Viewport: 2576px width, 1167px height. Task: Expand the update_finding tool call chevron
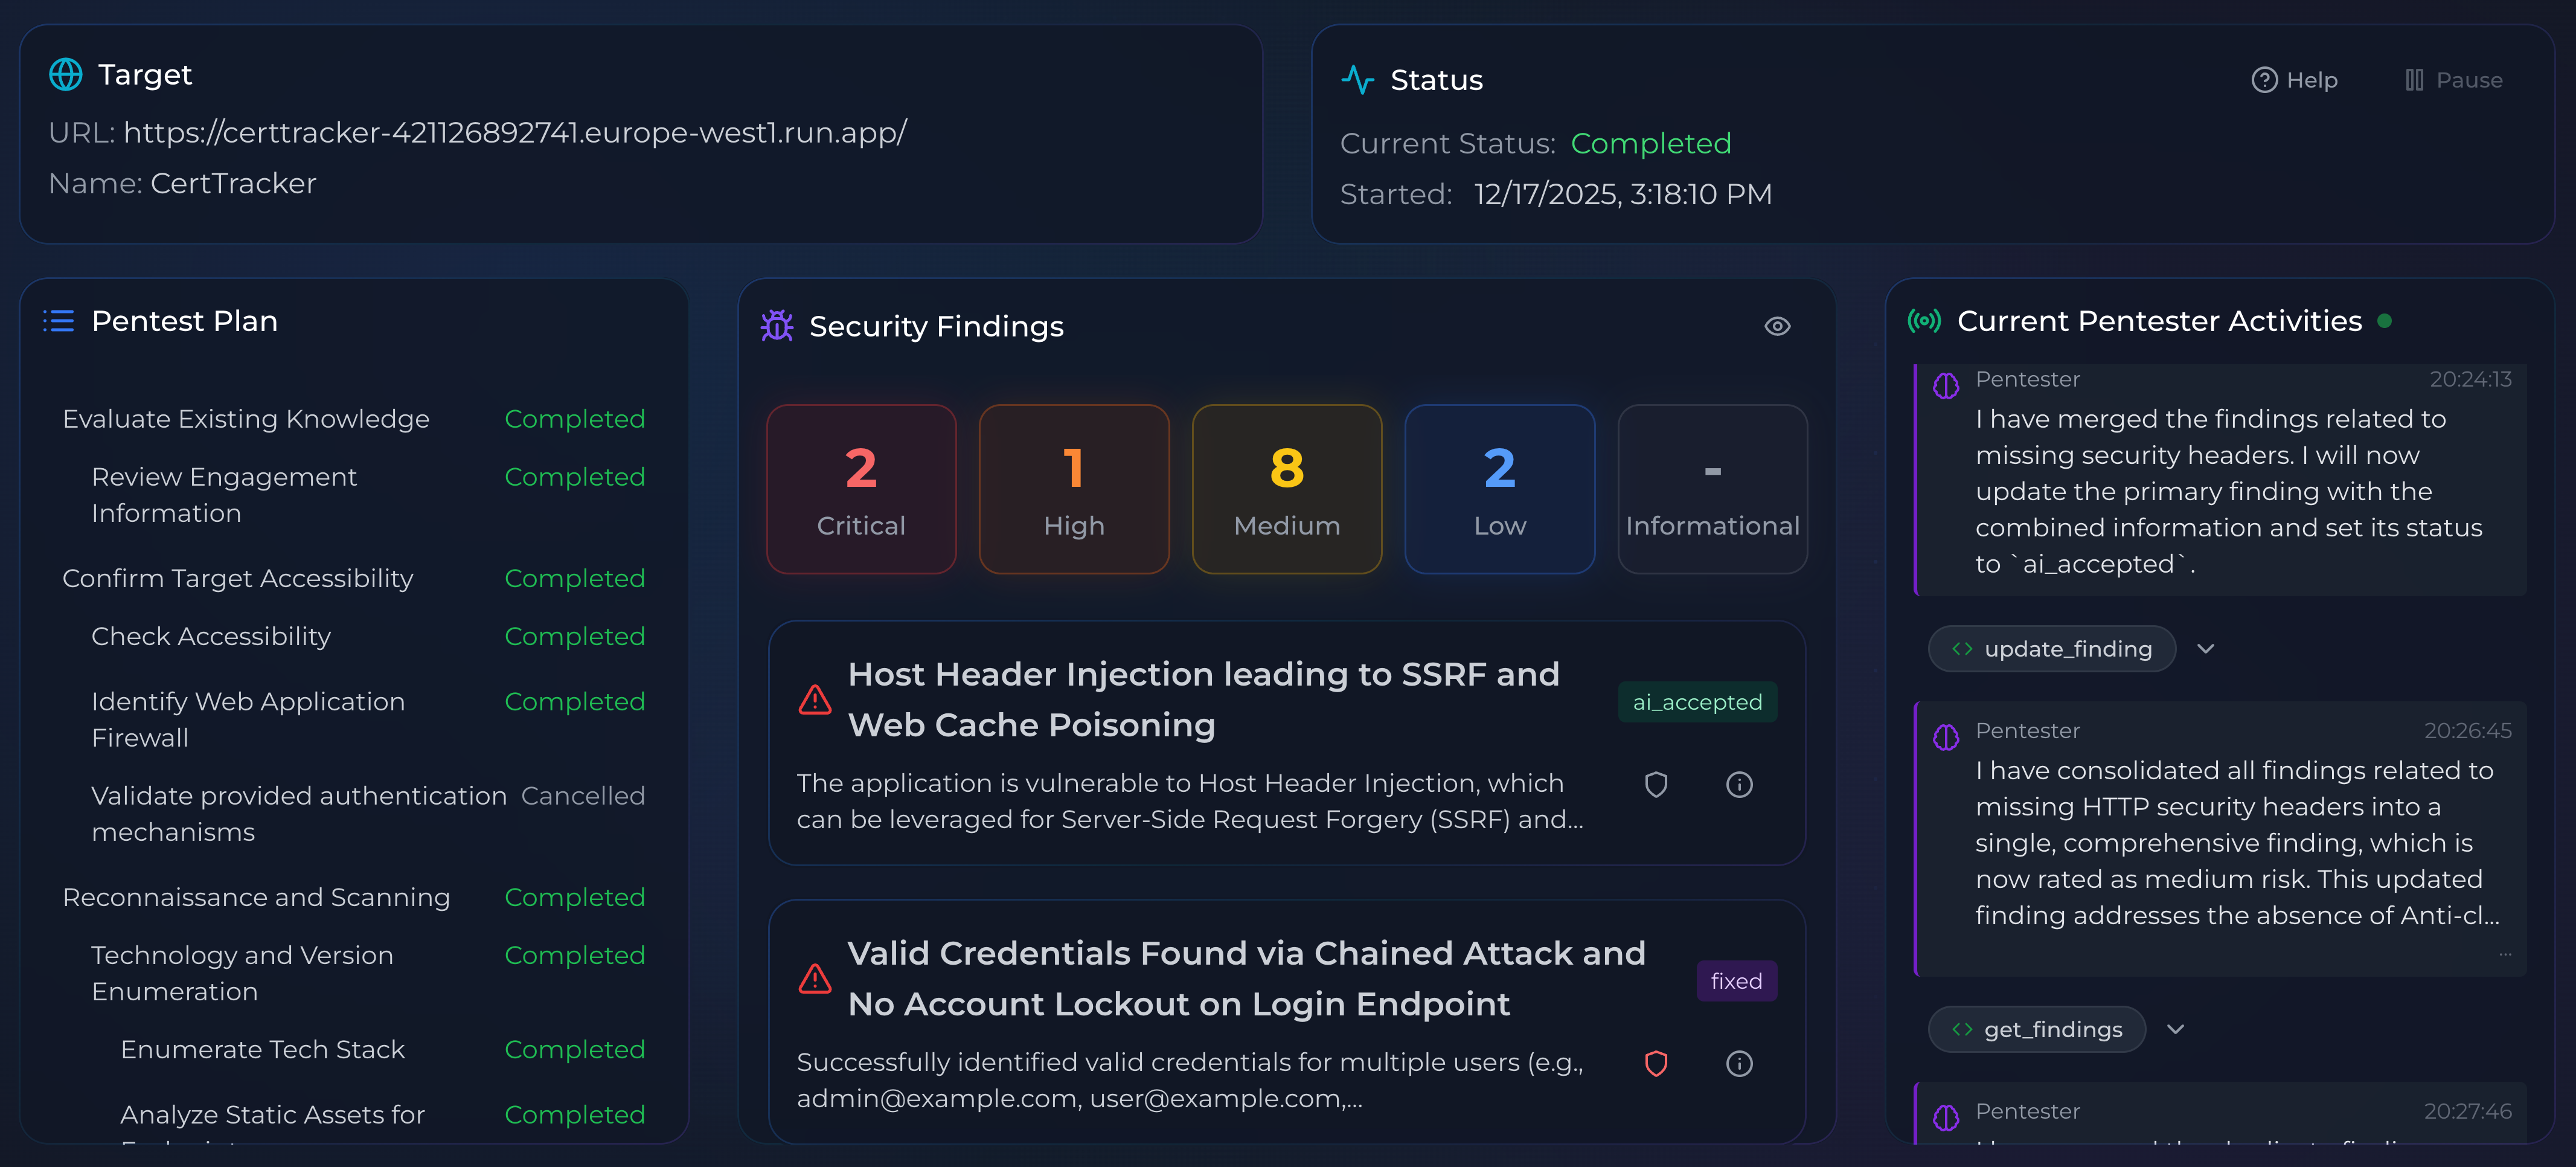[2206, 649]
